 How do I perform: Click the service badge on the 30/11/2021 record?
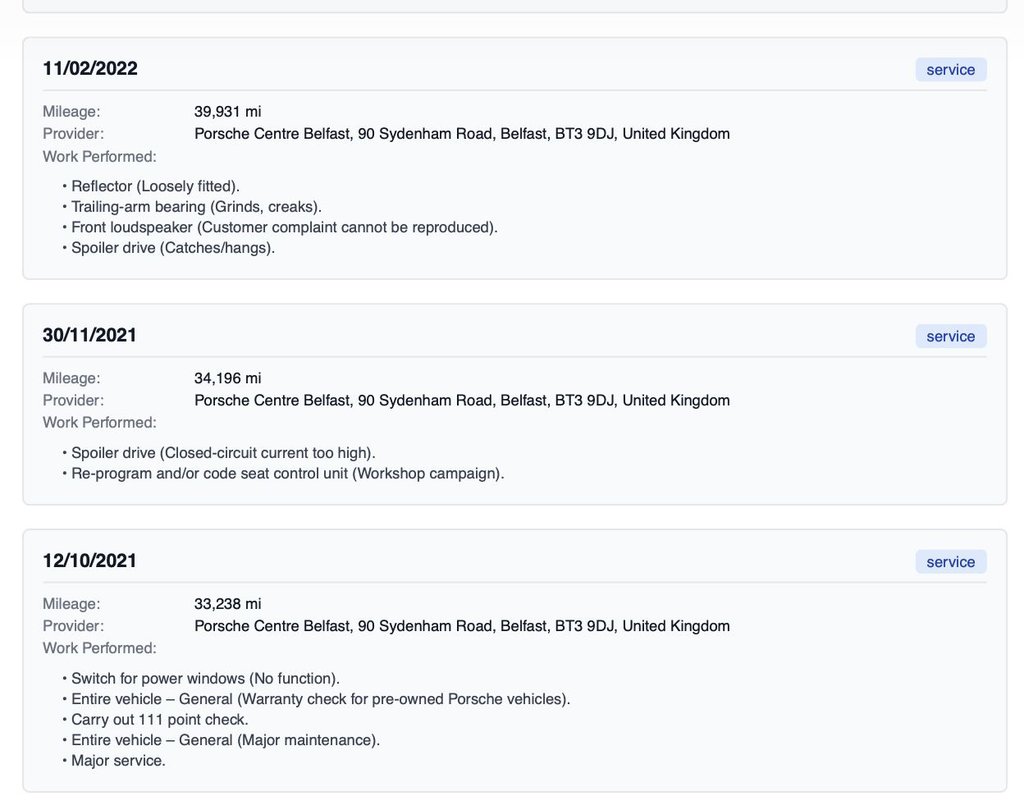tap(950, 336)
